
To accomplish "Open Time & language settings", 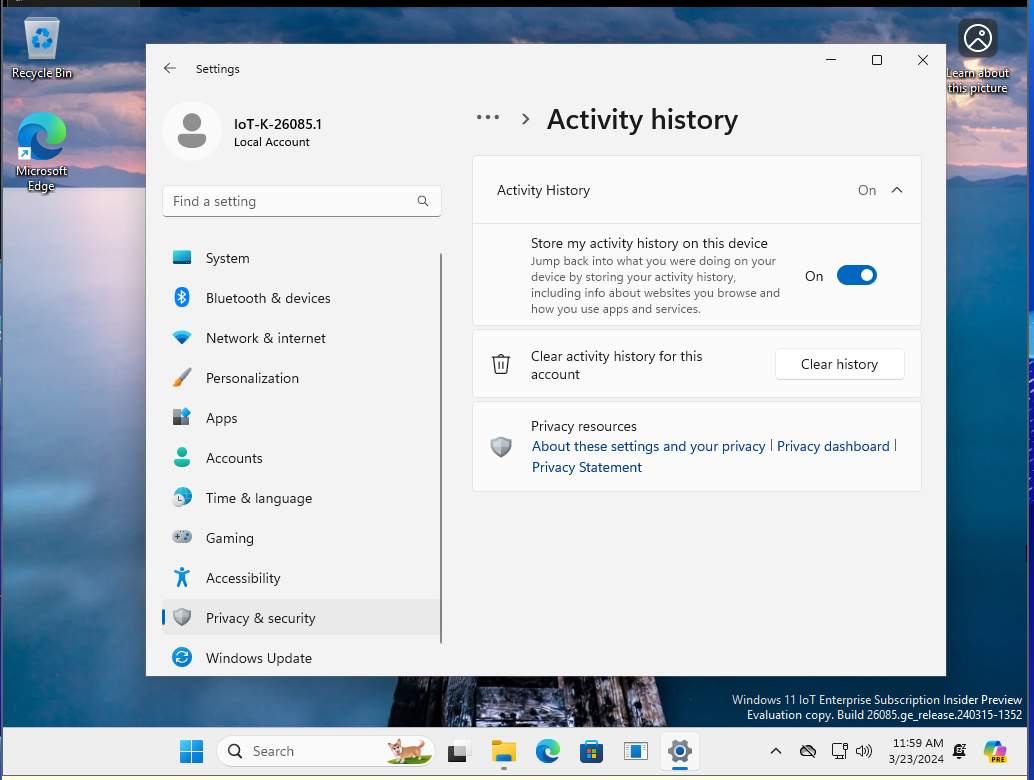I will 301,498.
